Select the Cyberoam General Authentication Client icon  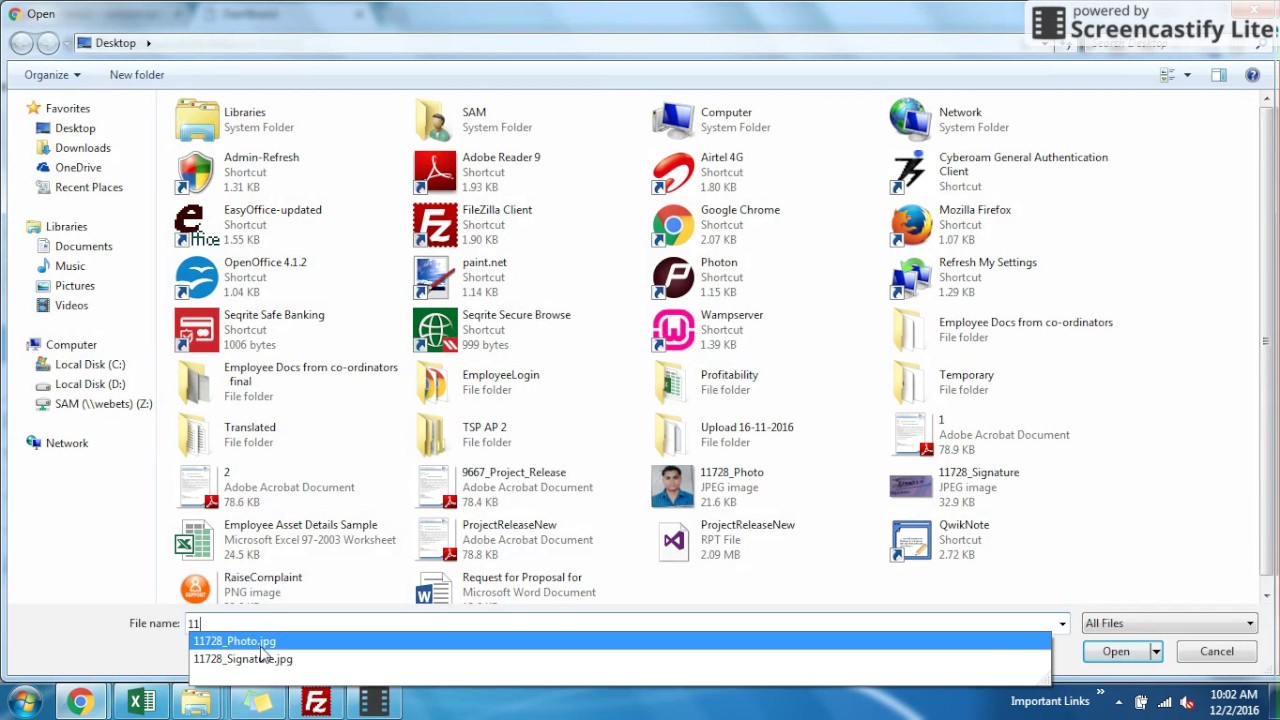point(911,172)
